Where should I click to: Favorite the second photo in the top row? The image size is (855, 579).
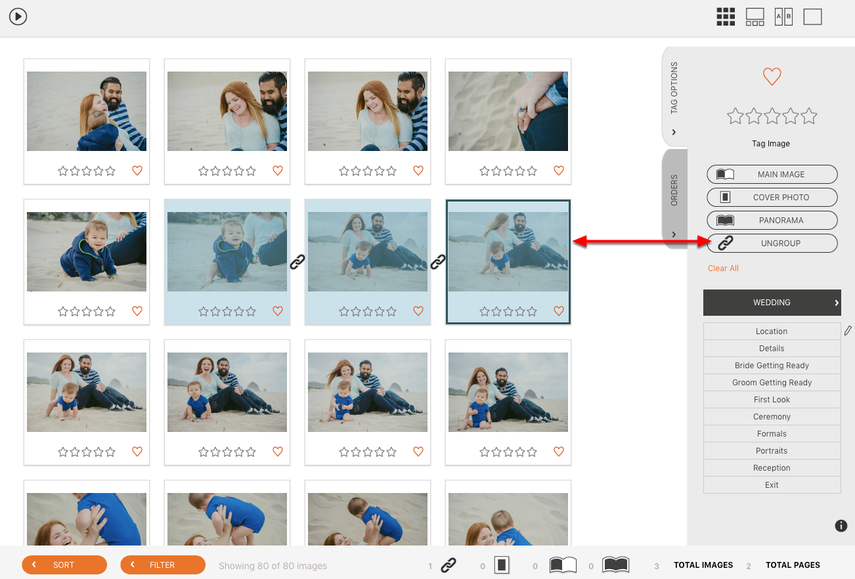pyautogui.click(x=278, y=171)
